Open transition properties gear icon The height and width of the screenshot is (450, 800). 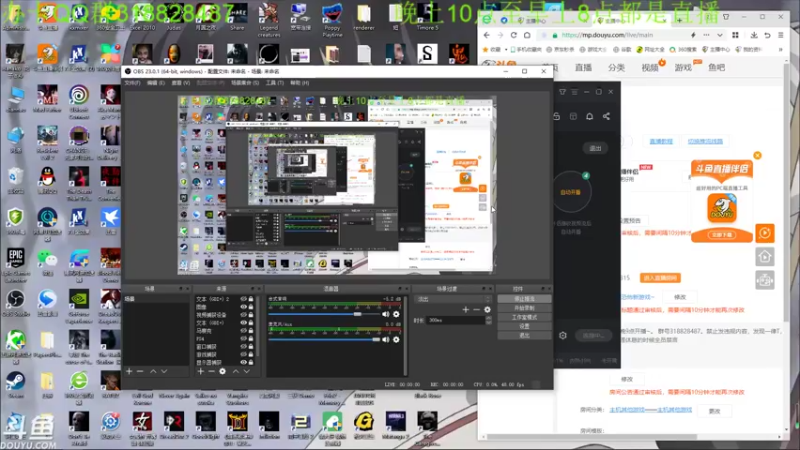(487, 310)
